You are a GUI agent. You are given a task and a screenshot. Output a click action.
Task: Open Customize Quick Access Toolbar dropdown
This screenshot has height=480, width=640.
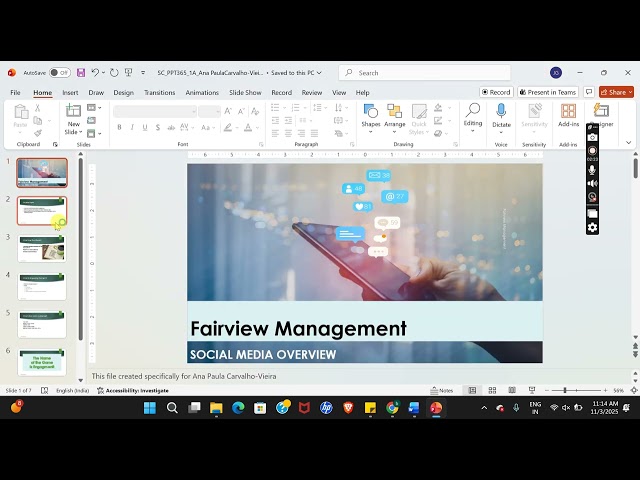[x=143, y=73]
